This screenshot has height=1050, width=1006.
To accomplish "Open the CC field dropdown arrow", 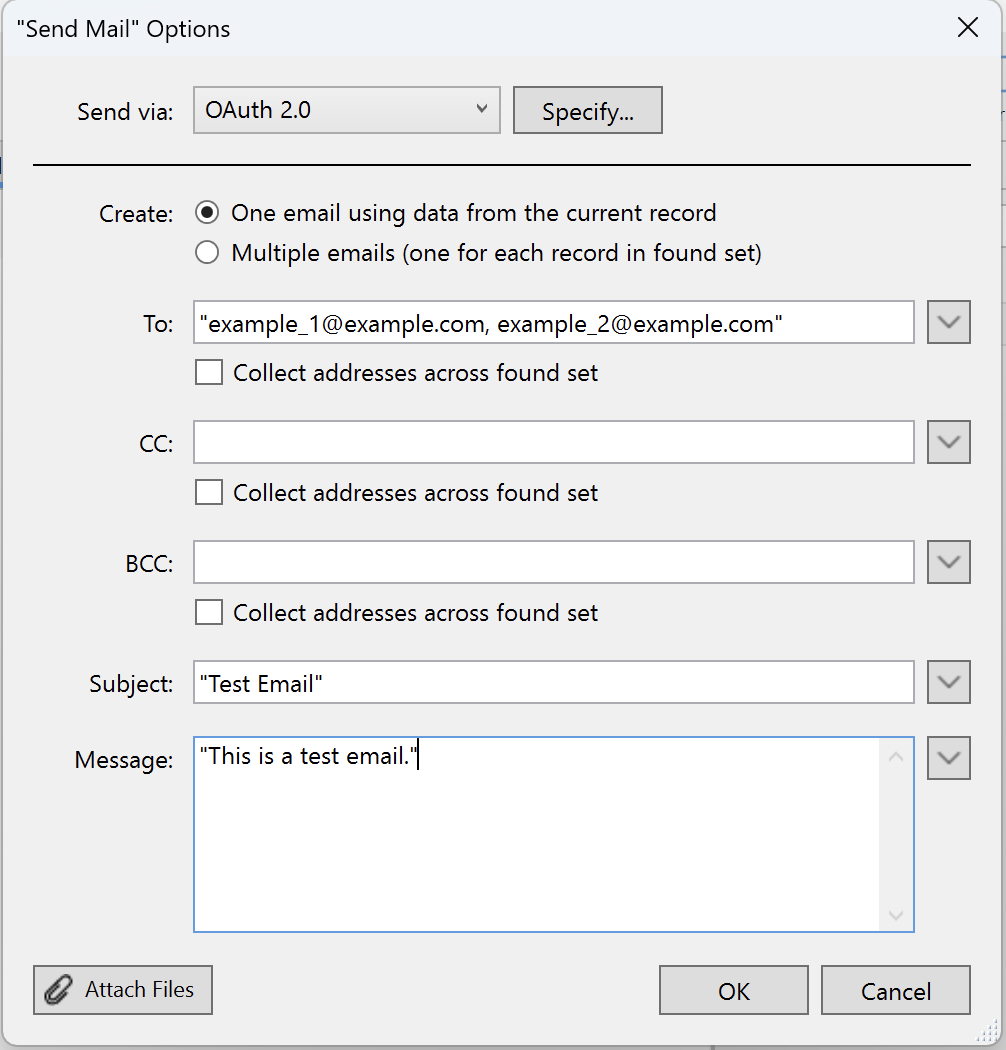I will [948, 442].
